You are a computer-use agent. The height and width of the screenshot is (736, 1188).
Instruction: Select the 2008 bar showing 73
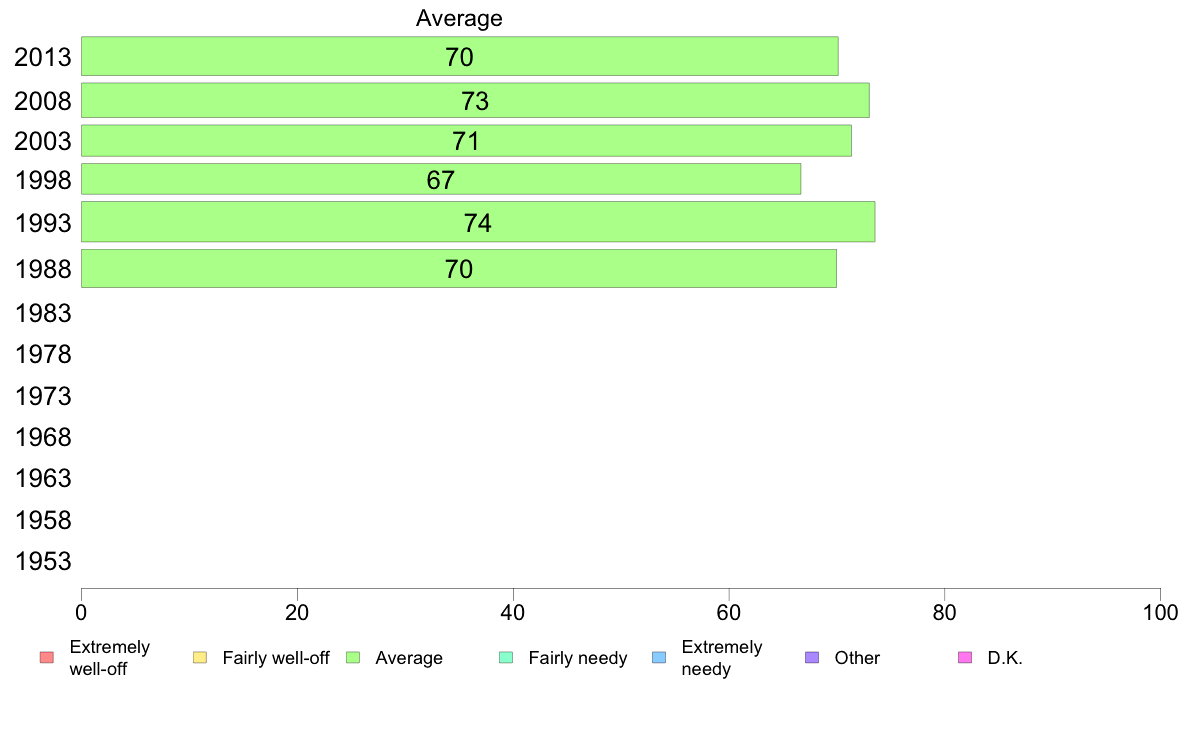(475, 100)
